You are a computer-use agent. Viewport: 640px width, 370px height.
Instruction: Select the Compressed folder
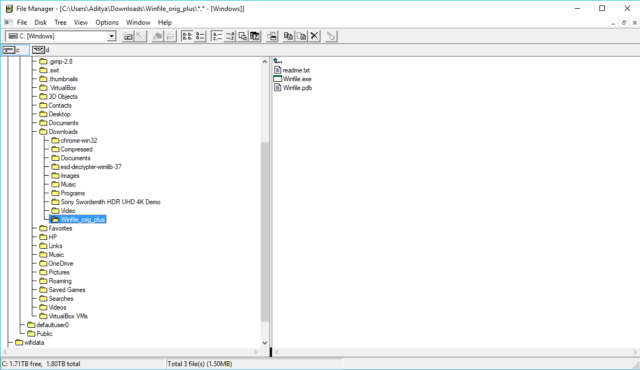coord(72,149)
